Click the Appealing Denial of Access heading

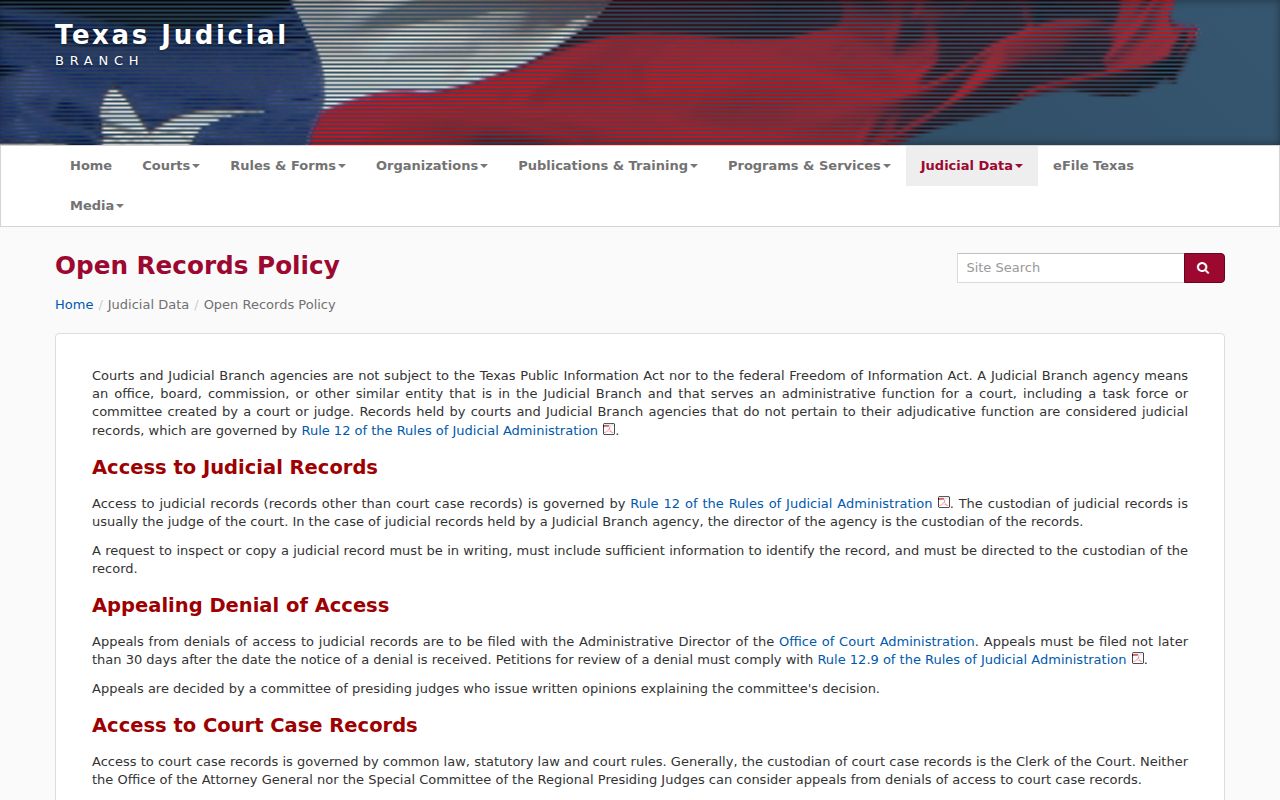tap(240, 605)
